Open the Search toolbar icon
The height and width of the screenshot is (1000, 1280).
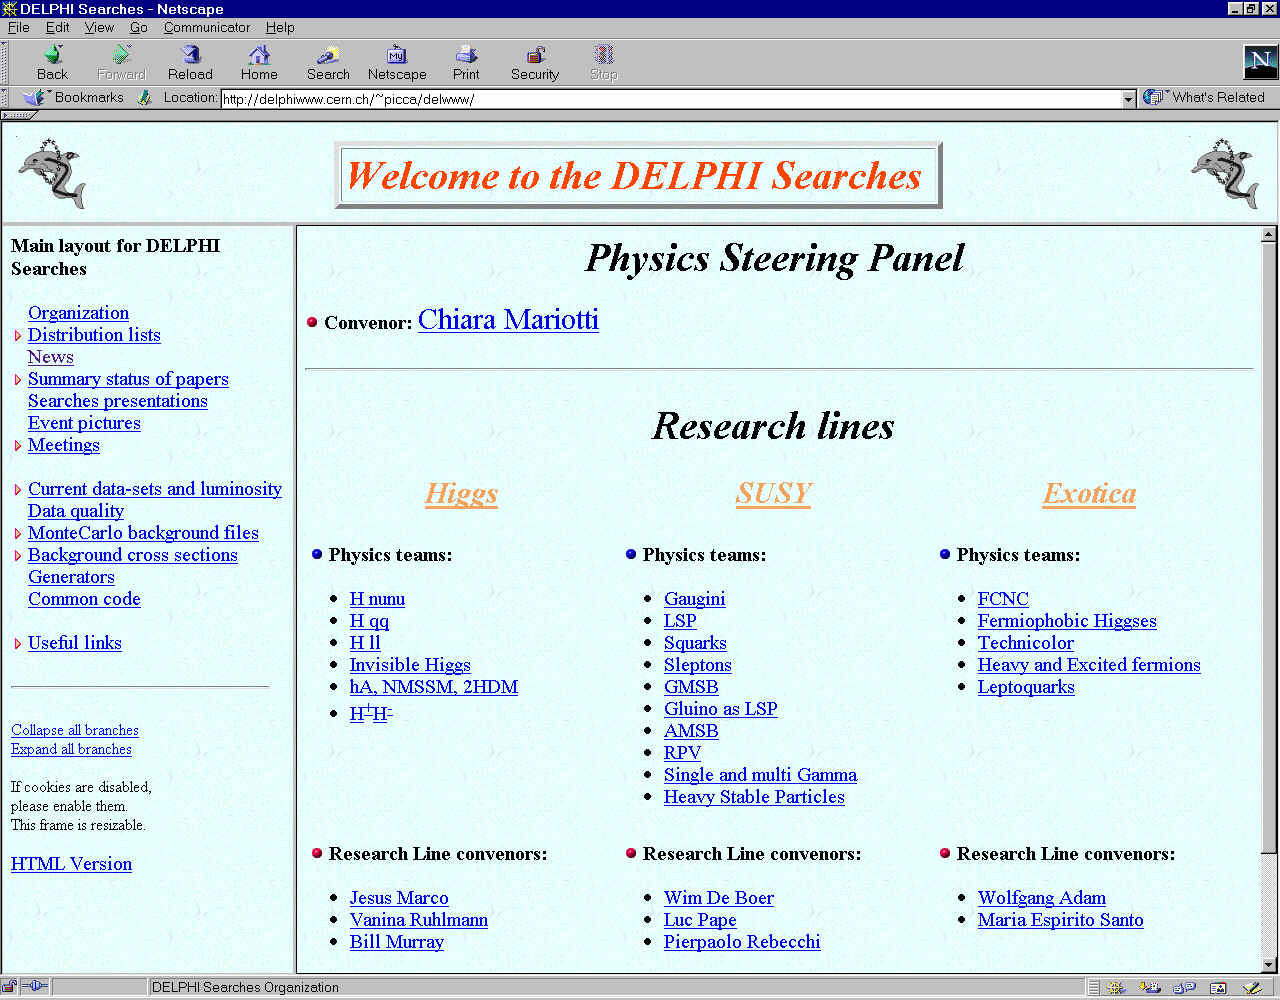tap(328, 55)
